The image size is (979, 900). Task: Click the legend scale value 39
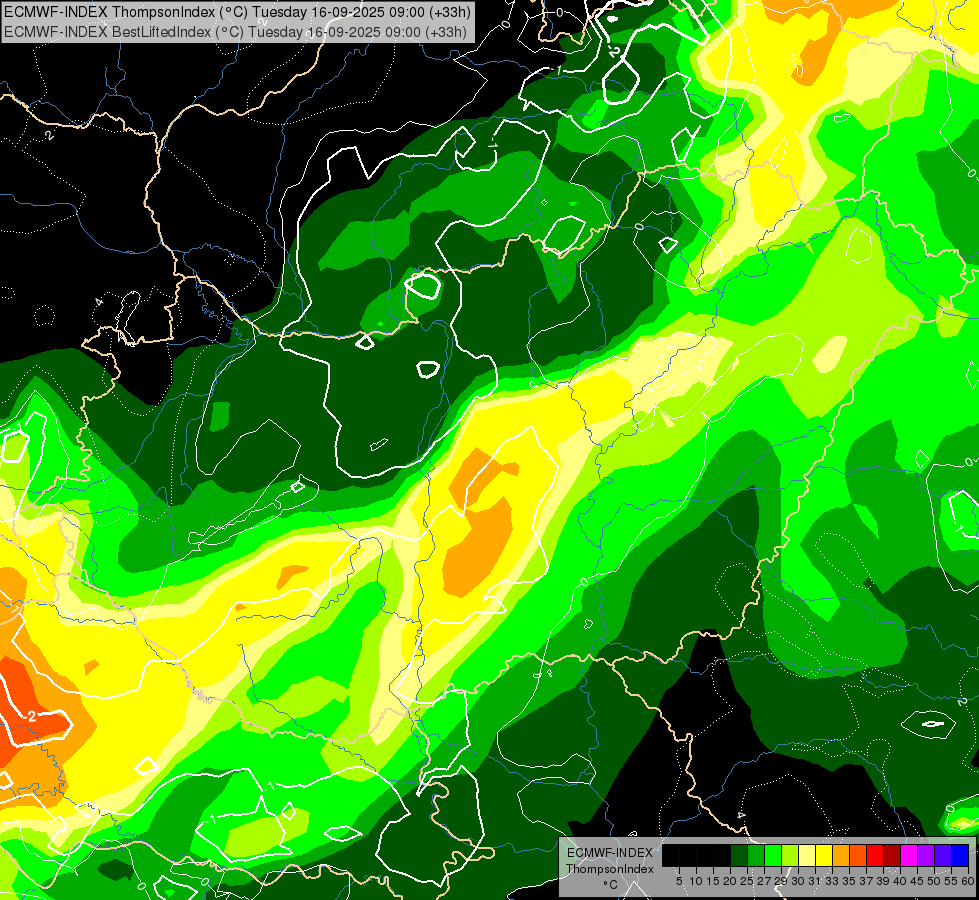click(883, 881)
